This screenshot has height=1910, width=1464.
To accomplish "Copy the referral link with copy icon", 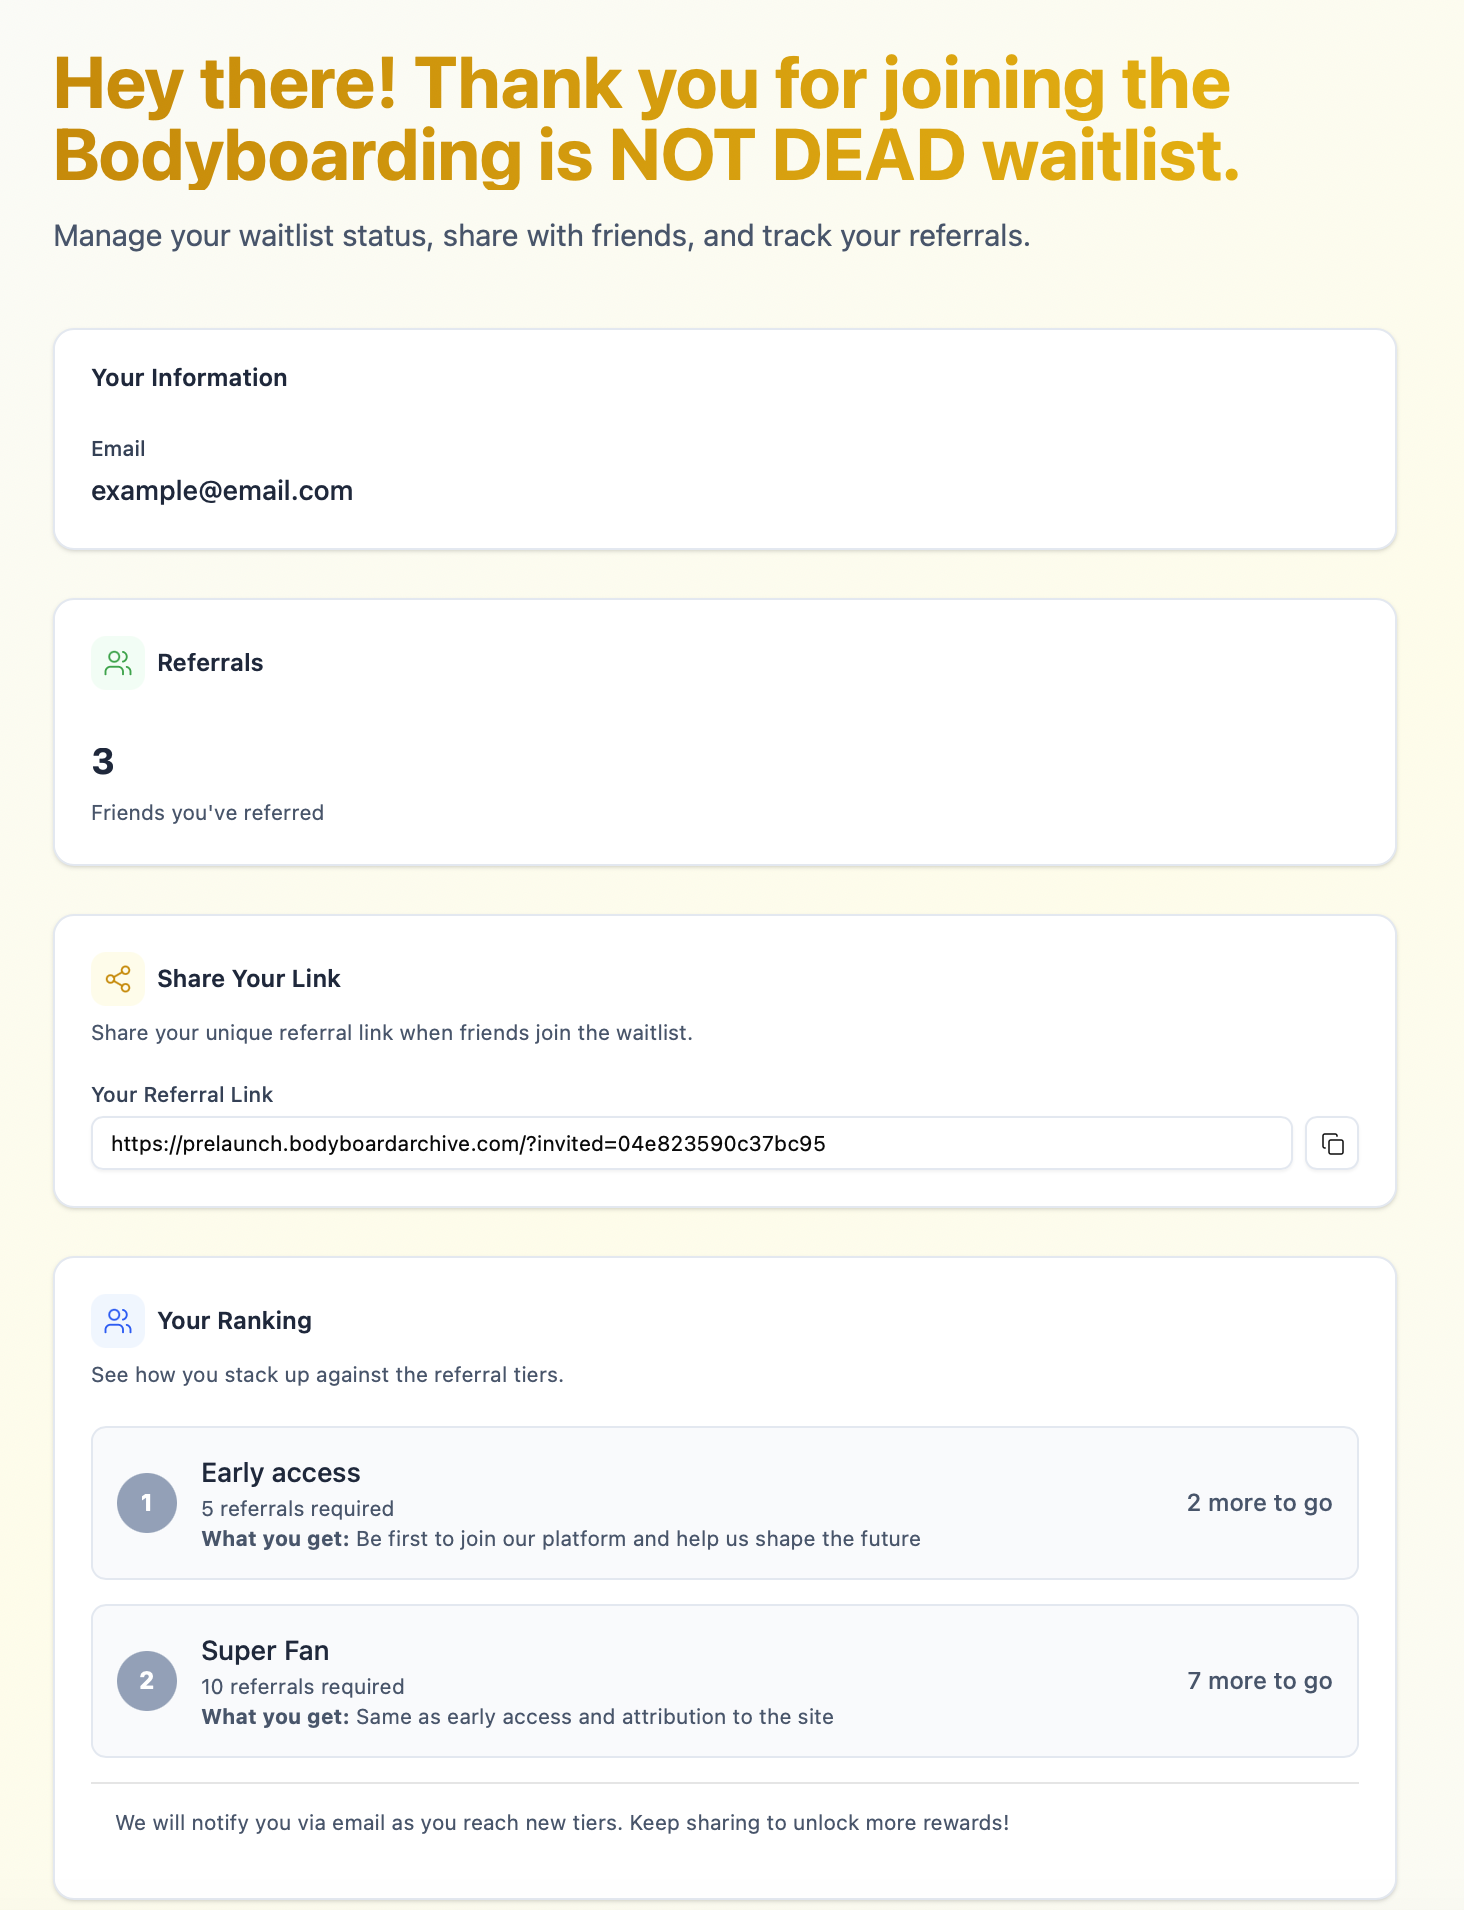I will [1332, 1143].
